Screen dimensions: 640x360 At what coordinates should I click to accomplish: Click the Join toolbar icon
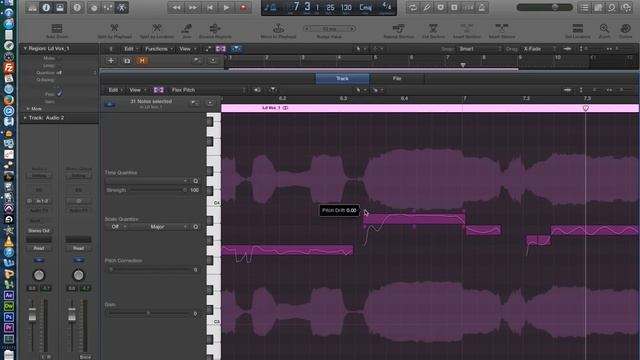click(187, 28)
